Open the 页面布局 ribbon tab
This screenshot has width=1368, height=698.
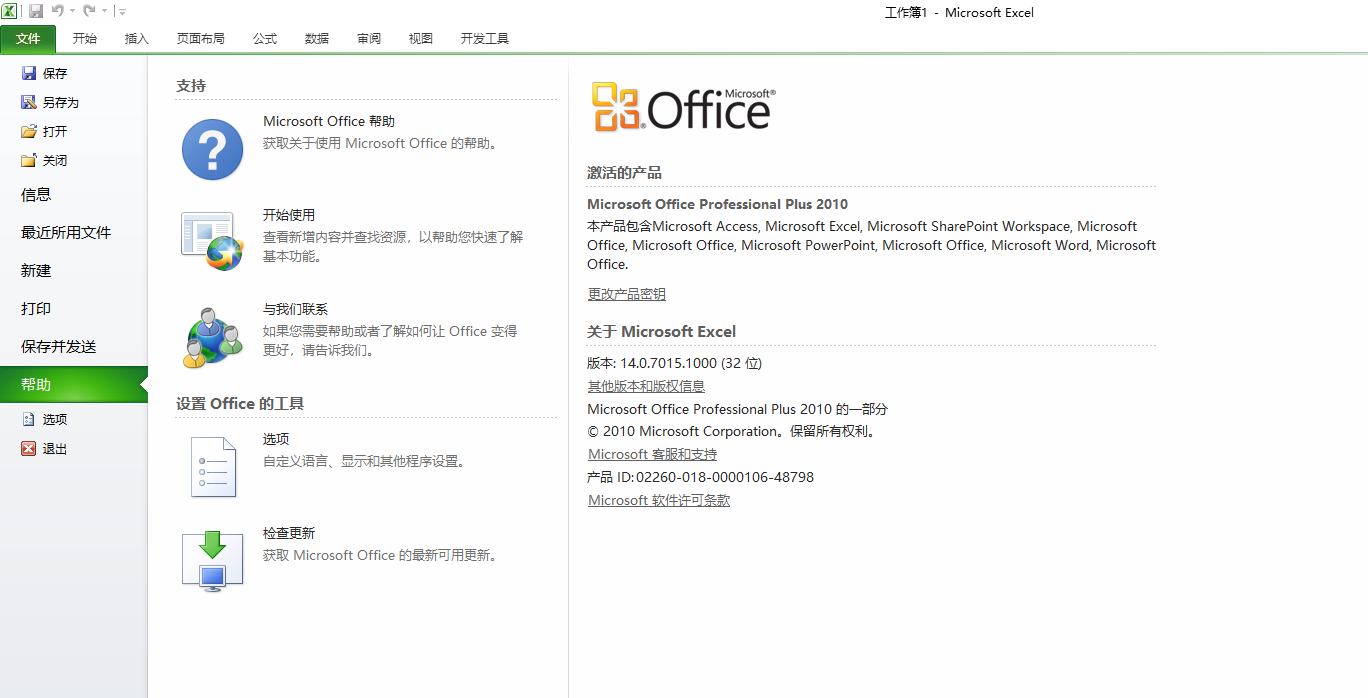coord(201,39)
